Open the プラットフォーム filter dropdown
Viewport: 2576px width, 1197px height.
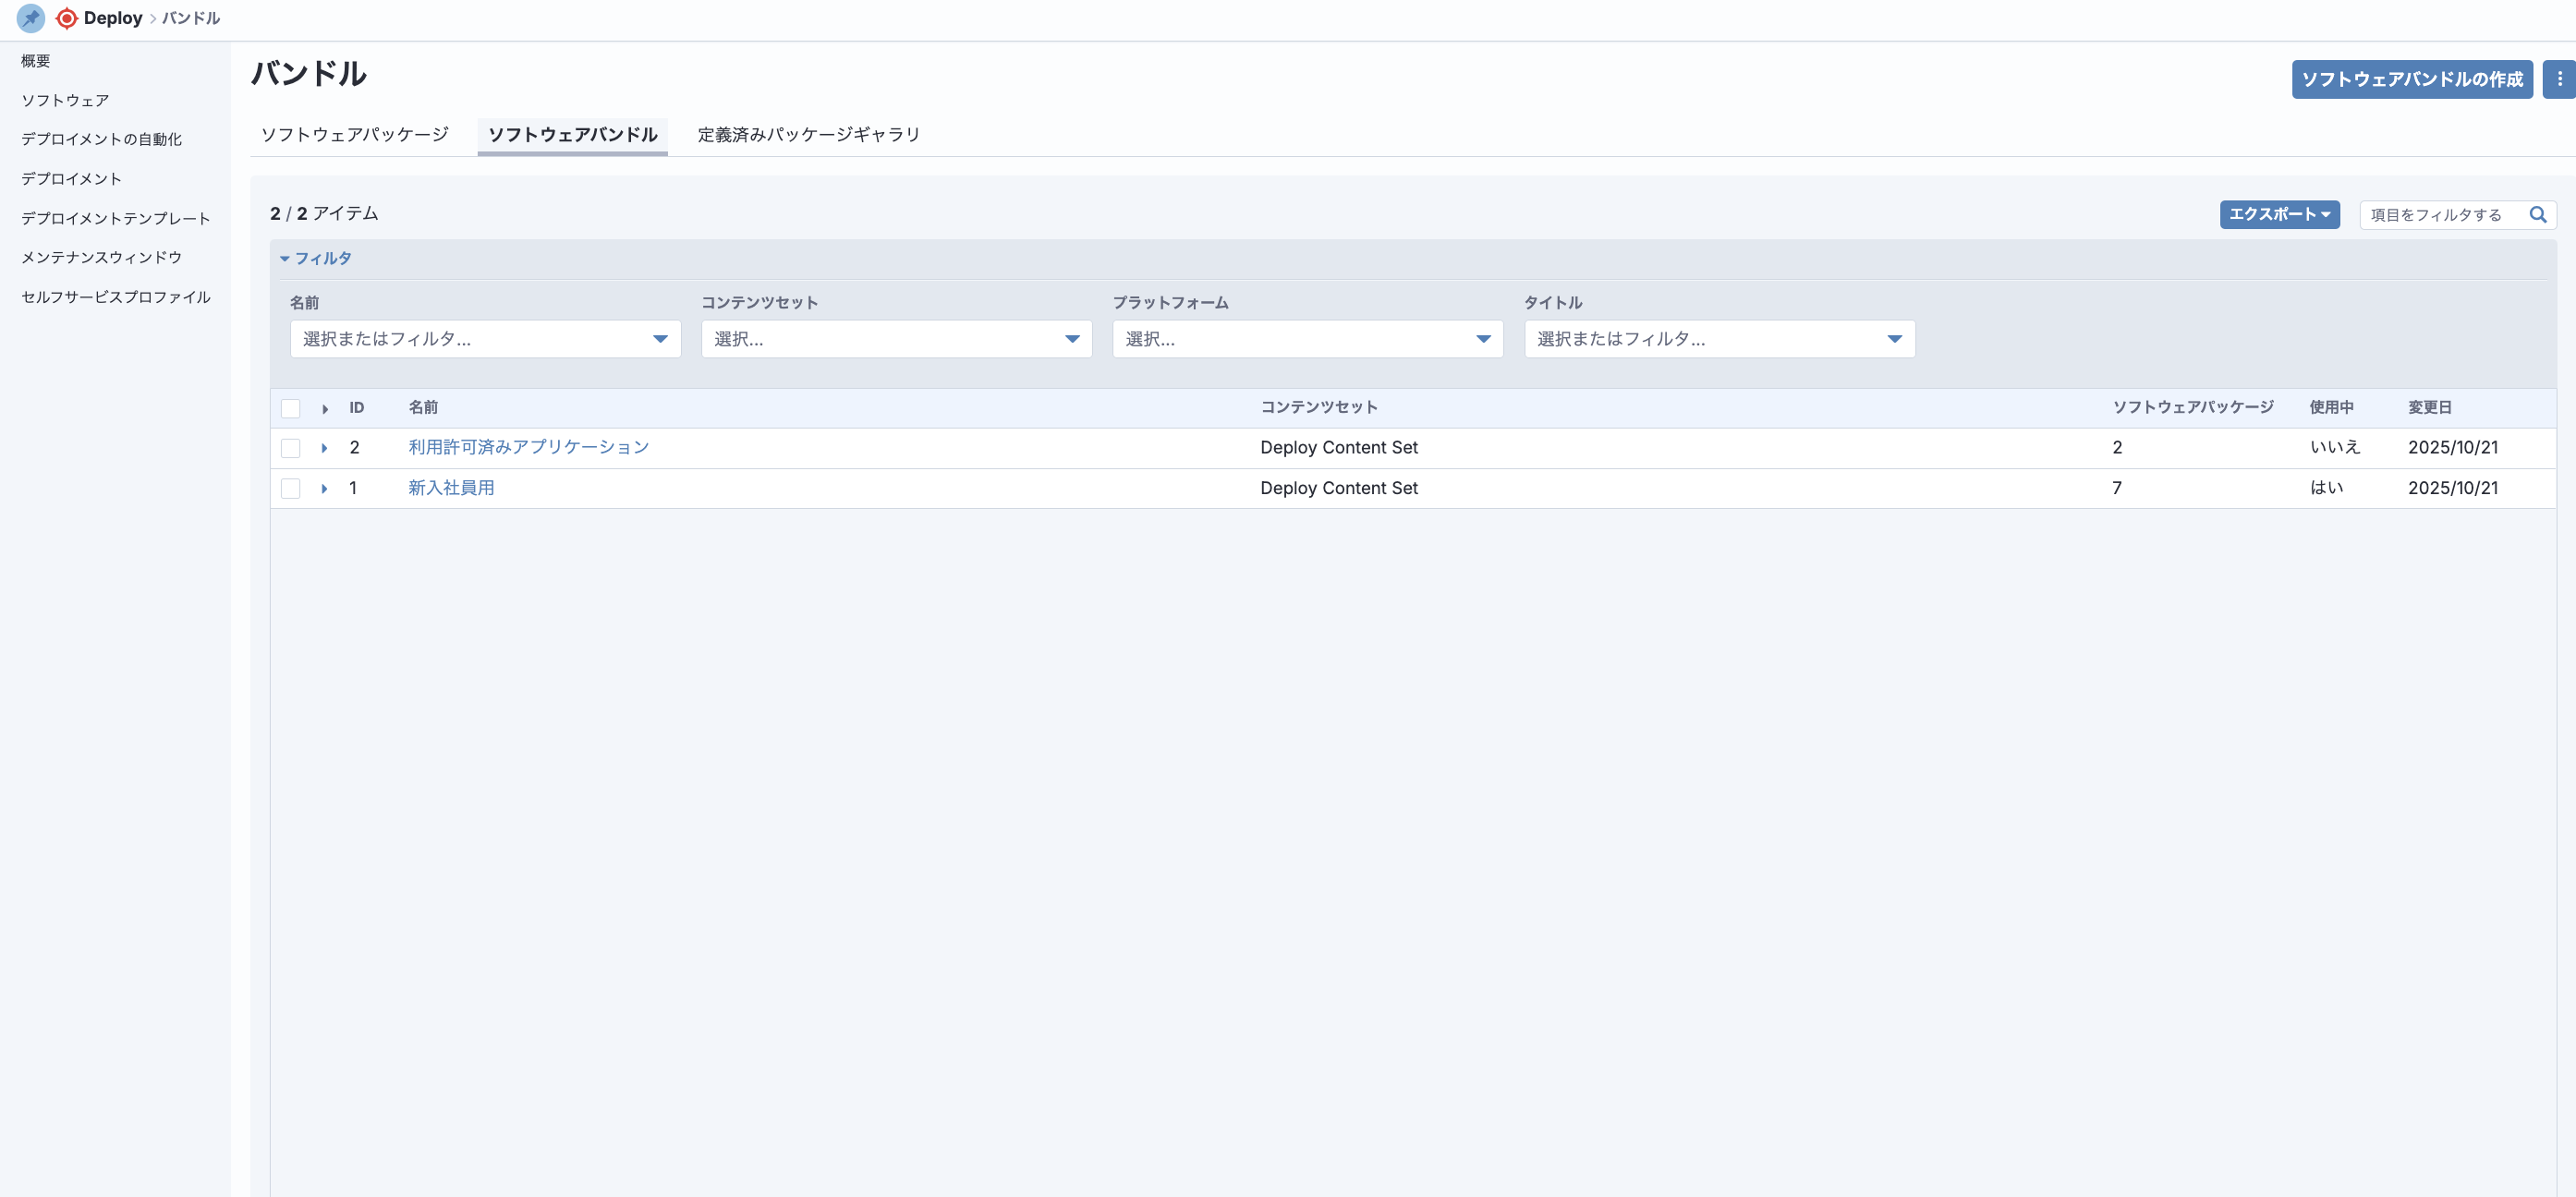pyautogui.click(x=1307, y=339)
